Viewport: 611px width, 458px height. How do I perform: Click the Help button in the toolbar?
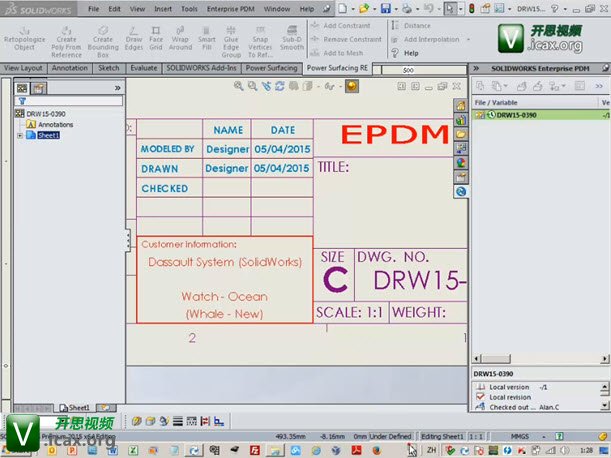pos(411,53)
